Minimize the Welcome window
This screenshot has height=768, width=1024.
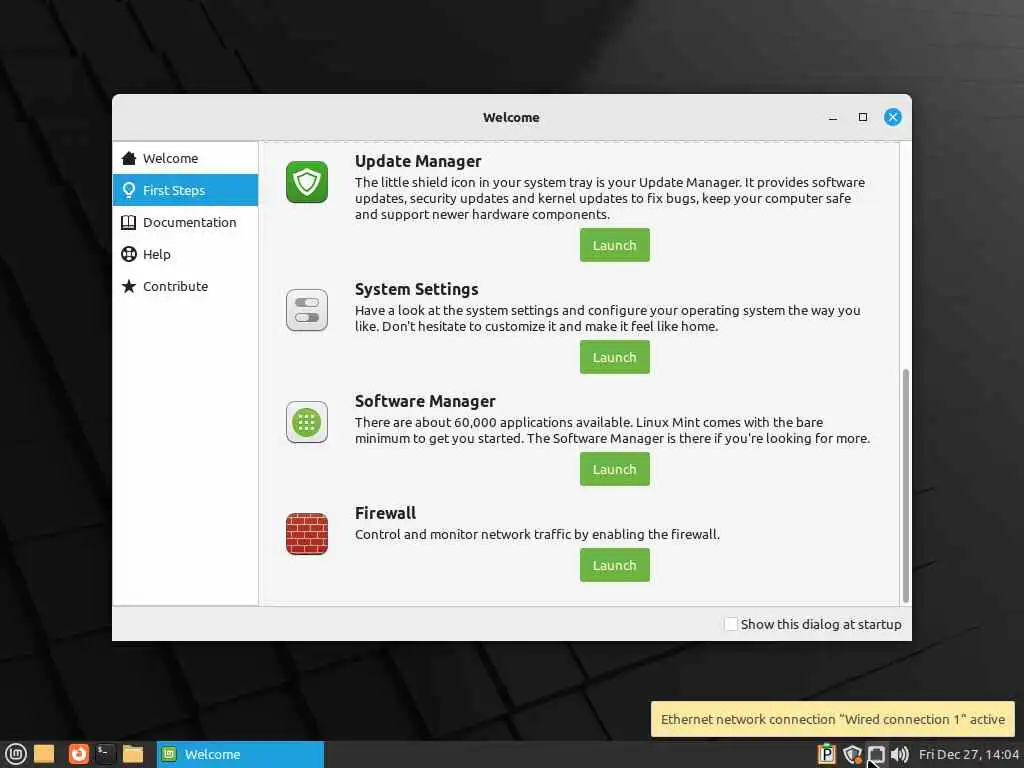click(833, 118)
